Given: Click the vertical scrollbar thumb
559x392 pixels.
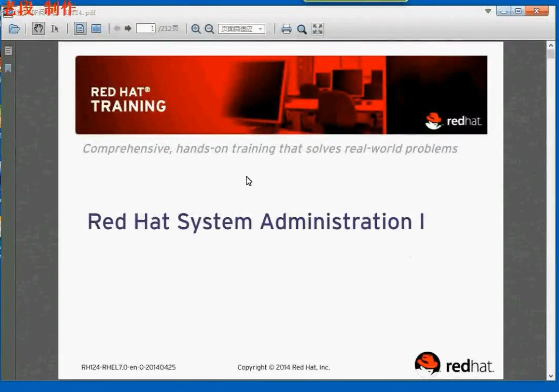Looking at the screenshot, I should pyautogui.click(x=551, y=54).
